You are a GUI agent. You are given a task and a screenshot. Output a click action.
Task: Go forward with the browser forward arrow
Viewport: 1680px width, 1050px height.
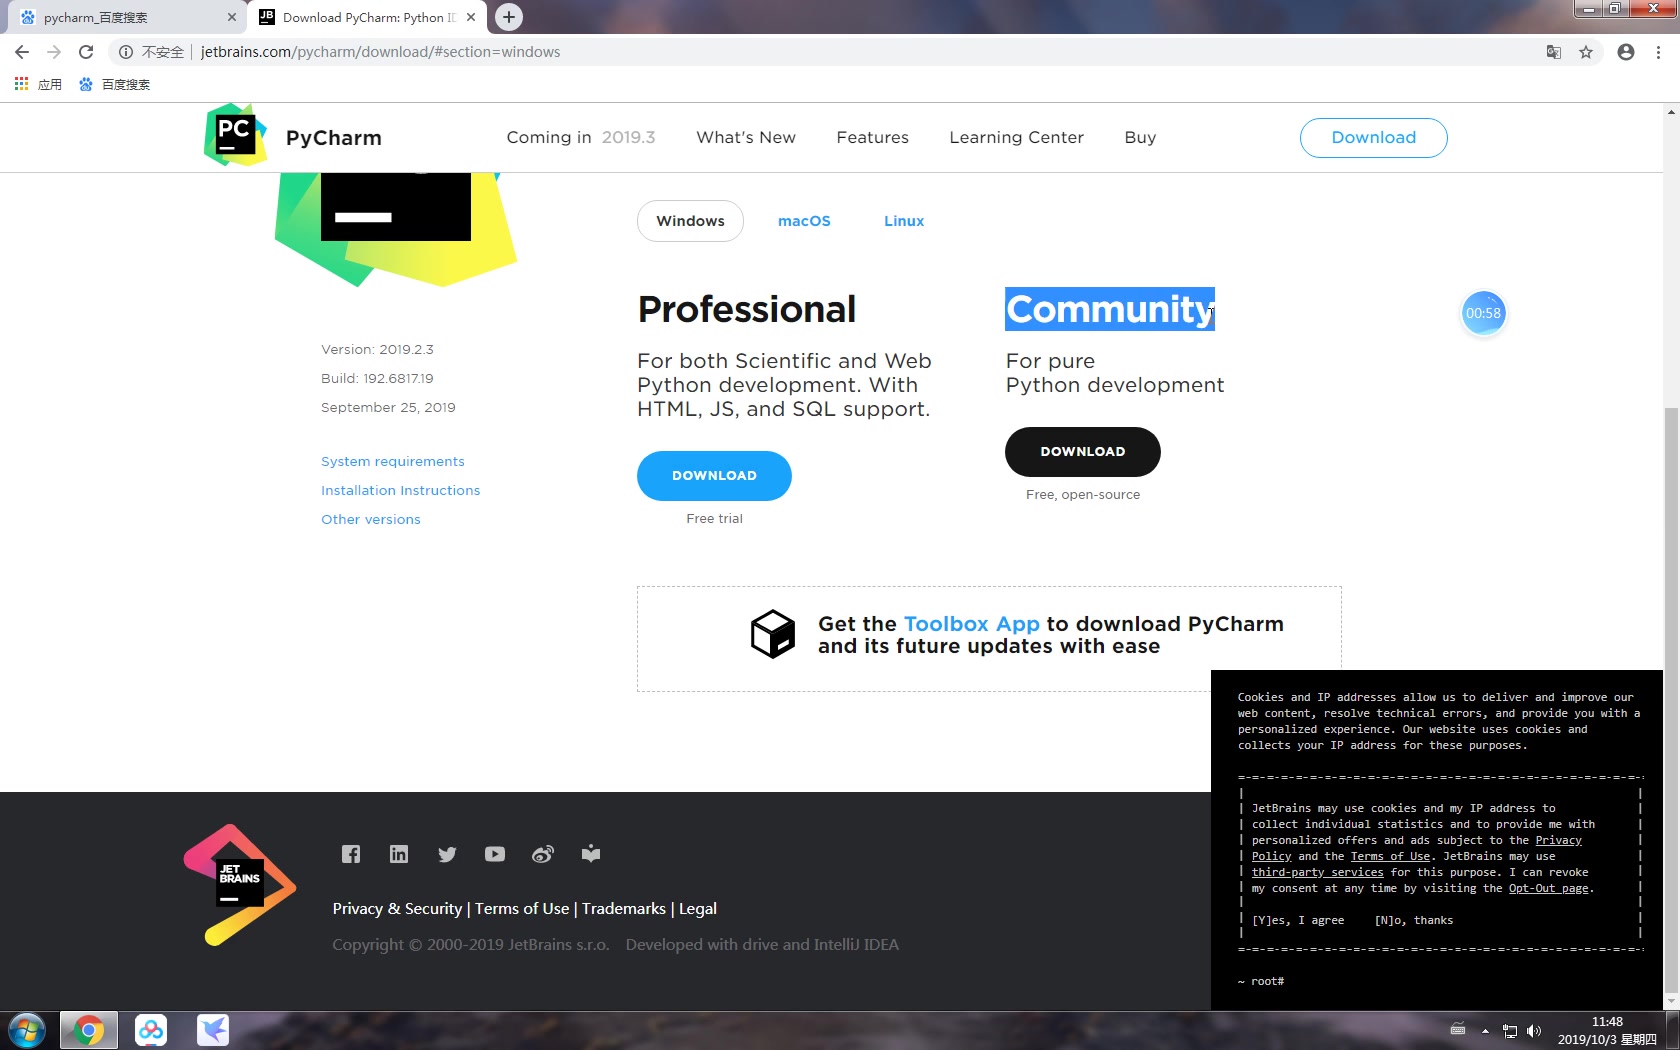54,52
